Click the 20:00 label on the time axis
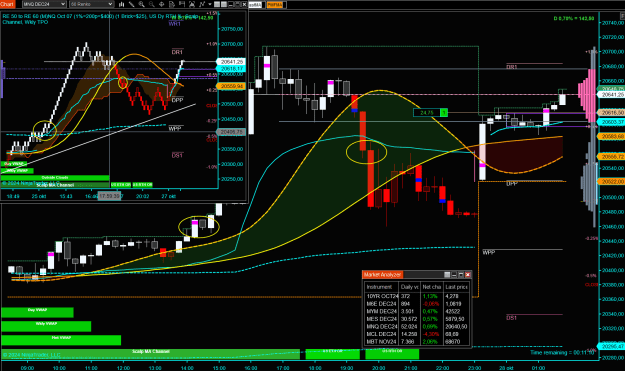625x371 pixels. (378, 368)
